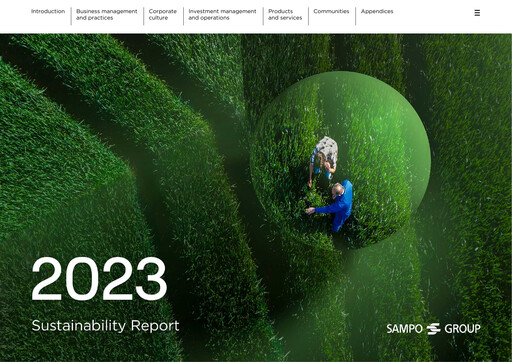Go to the Introduction section
Screen dimensions: 512x362
(x=48, y=11)
